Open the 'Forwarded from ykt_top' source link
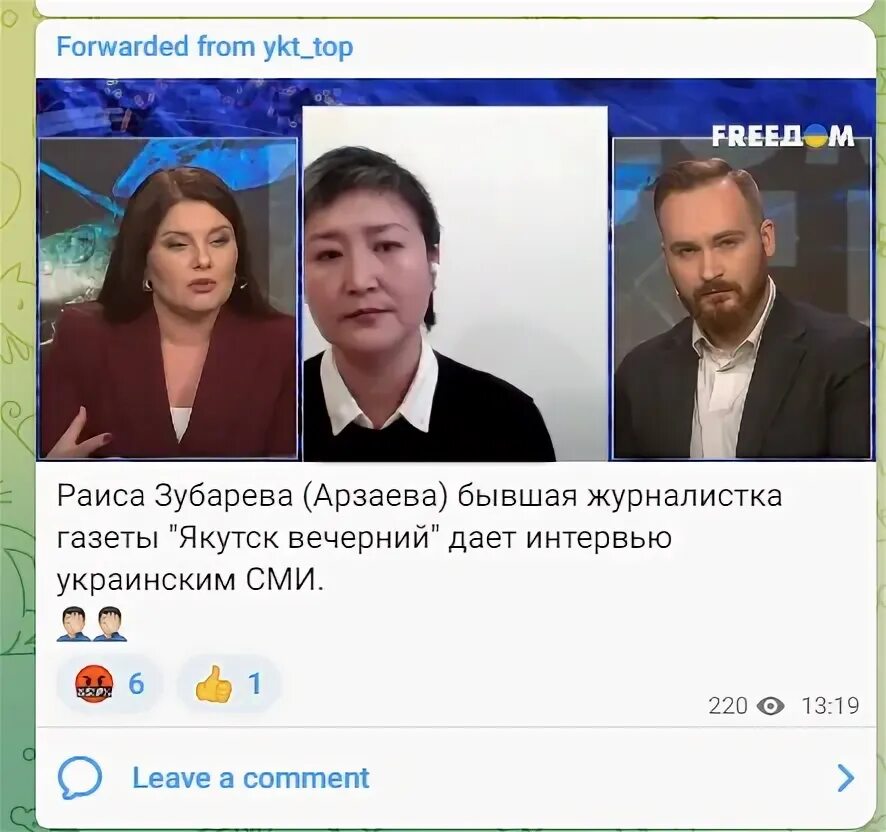This screenshot has height=832, width=886. pyautogui.click(x=205, y=46)
